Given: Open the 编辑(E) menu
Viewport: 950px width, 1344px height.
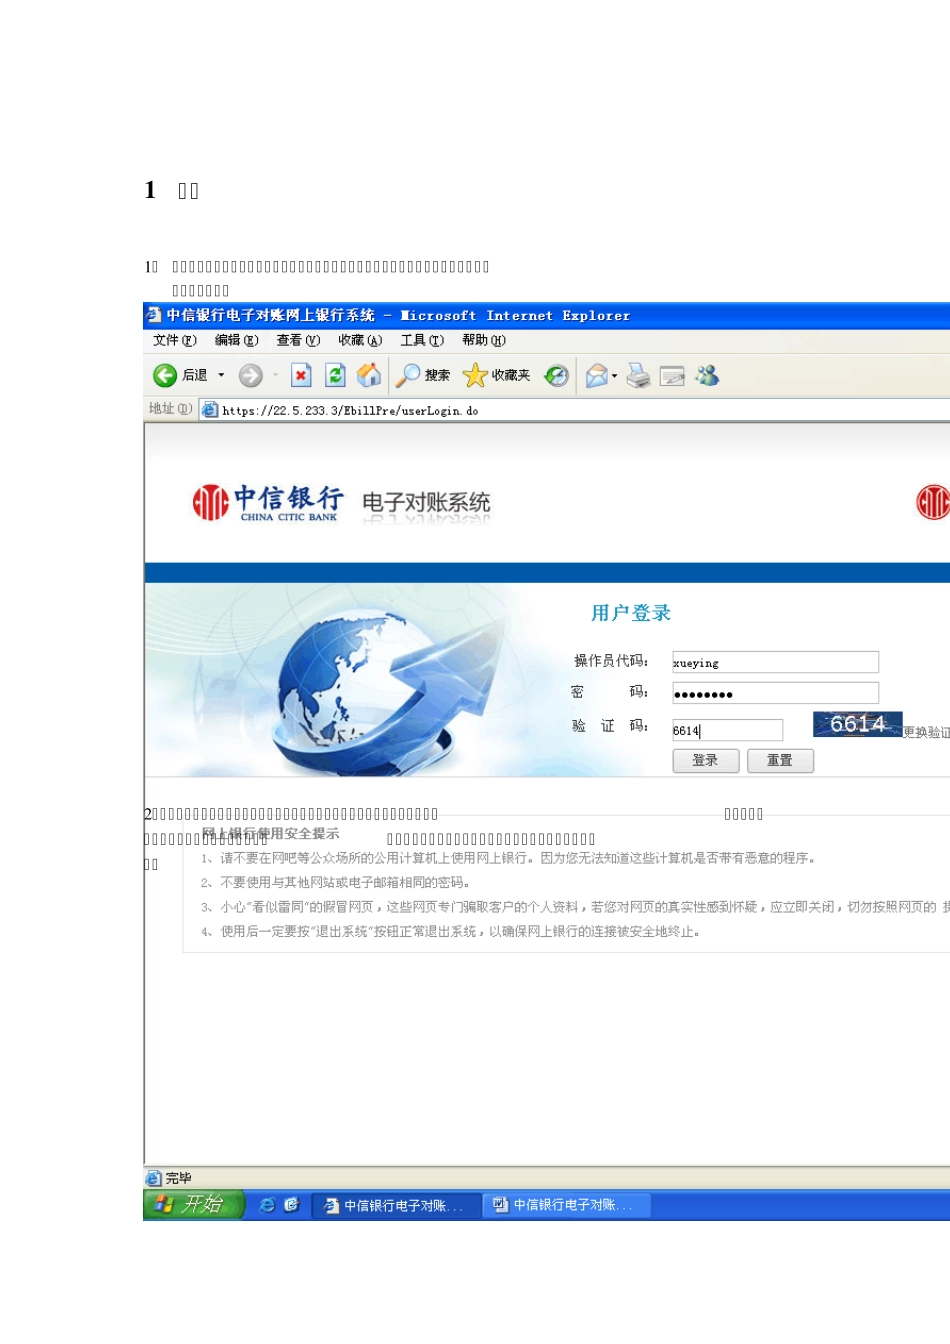Looking at the screenshot, I should [237, 340].
